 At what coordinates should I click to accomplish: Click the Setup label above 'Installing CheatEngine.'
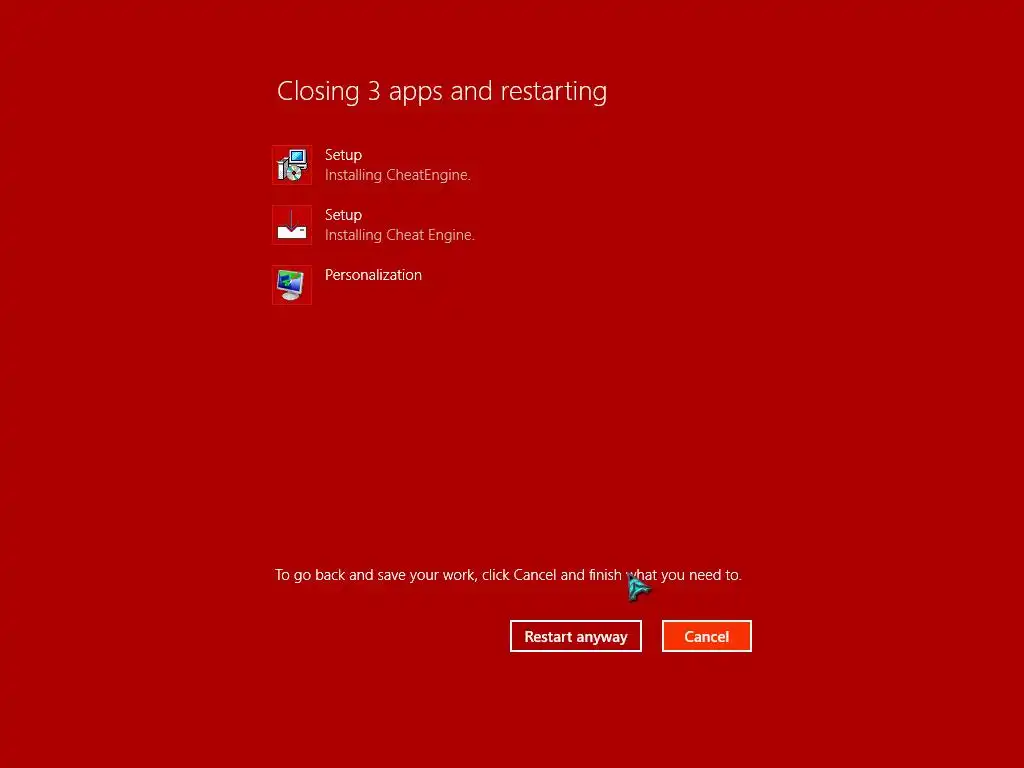pos(344,155)
